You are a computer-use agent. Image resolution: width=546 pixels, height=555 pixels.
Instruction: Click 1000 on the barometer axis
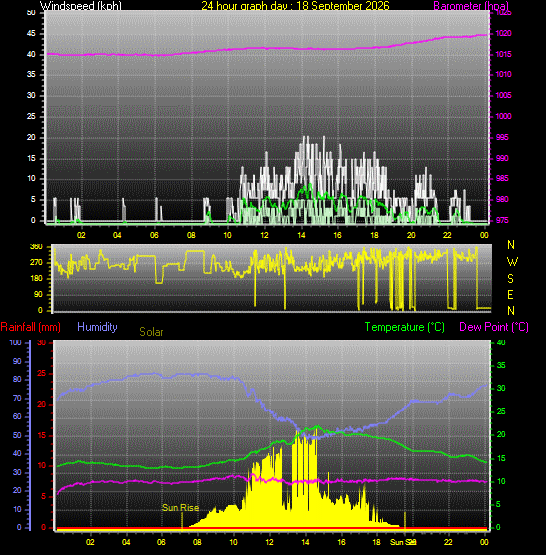(503, 116)
